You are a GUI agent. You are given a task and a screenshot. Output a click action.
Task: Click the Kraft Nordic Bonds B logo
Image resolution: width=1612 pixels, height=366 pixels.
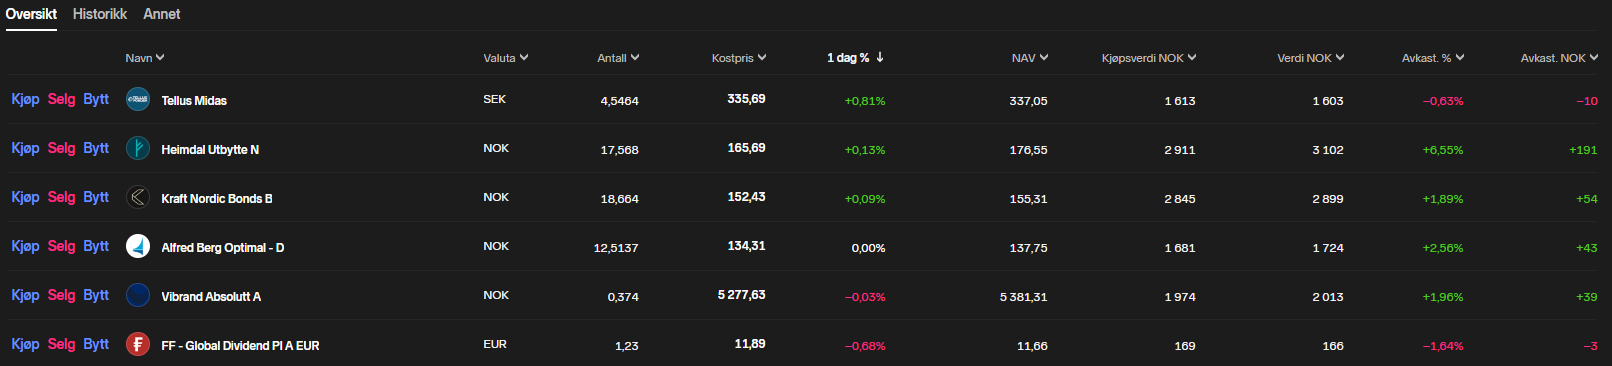pyautogui.click(x=138, y=197)
